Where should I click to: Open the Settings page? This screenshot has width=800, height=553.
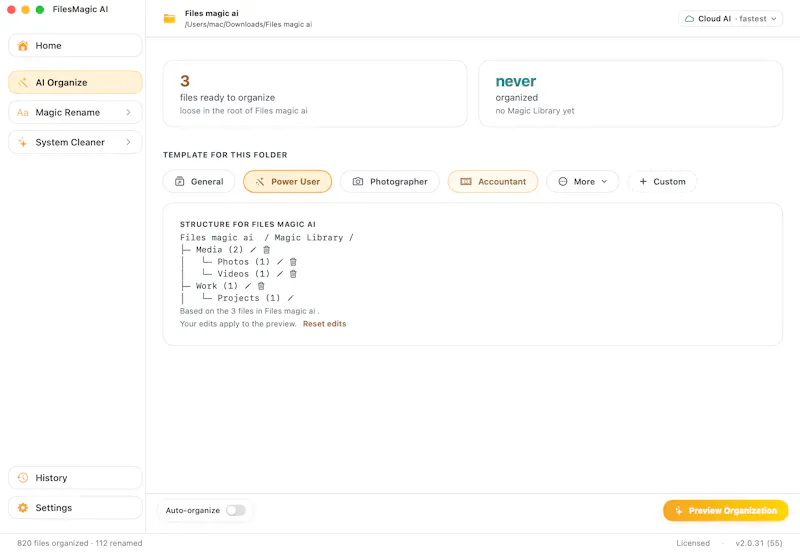click(75, 508)
